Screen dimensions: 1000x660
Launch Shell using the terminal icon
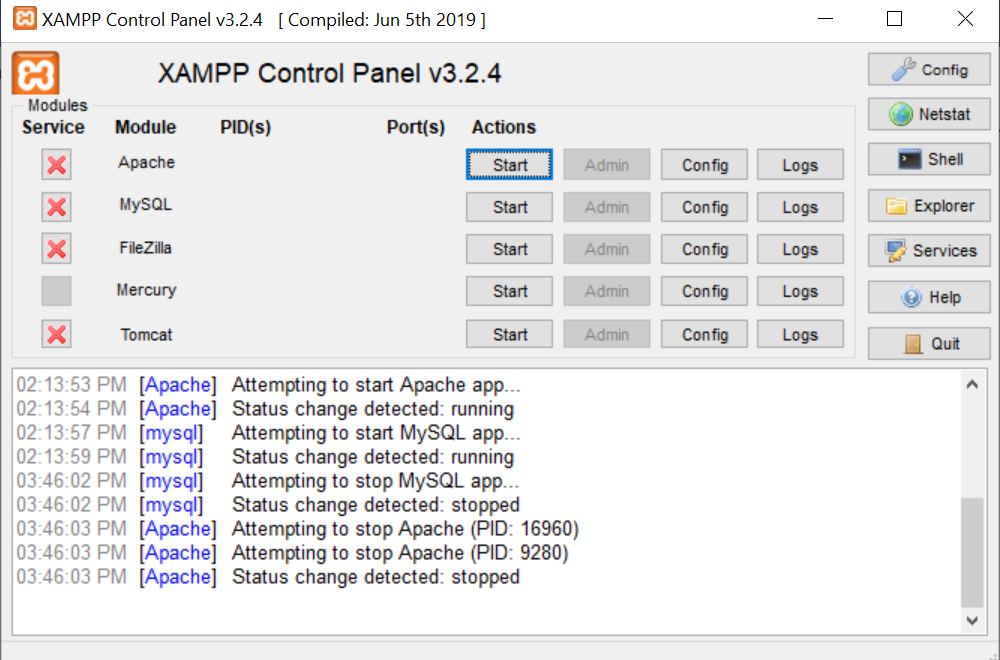[x=909, y=159]
